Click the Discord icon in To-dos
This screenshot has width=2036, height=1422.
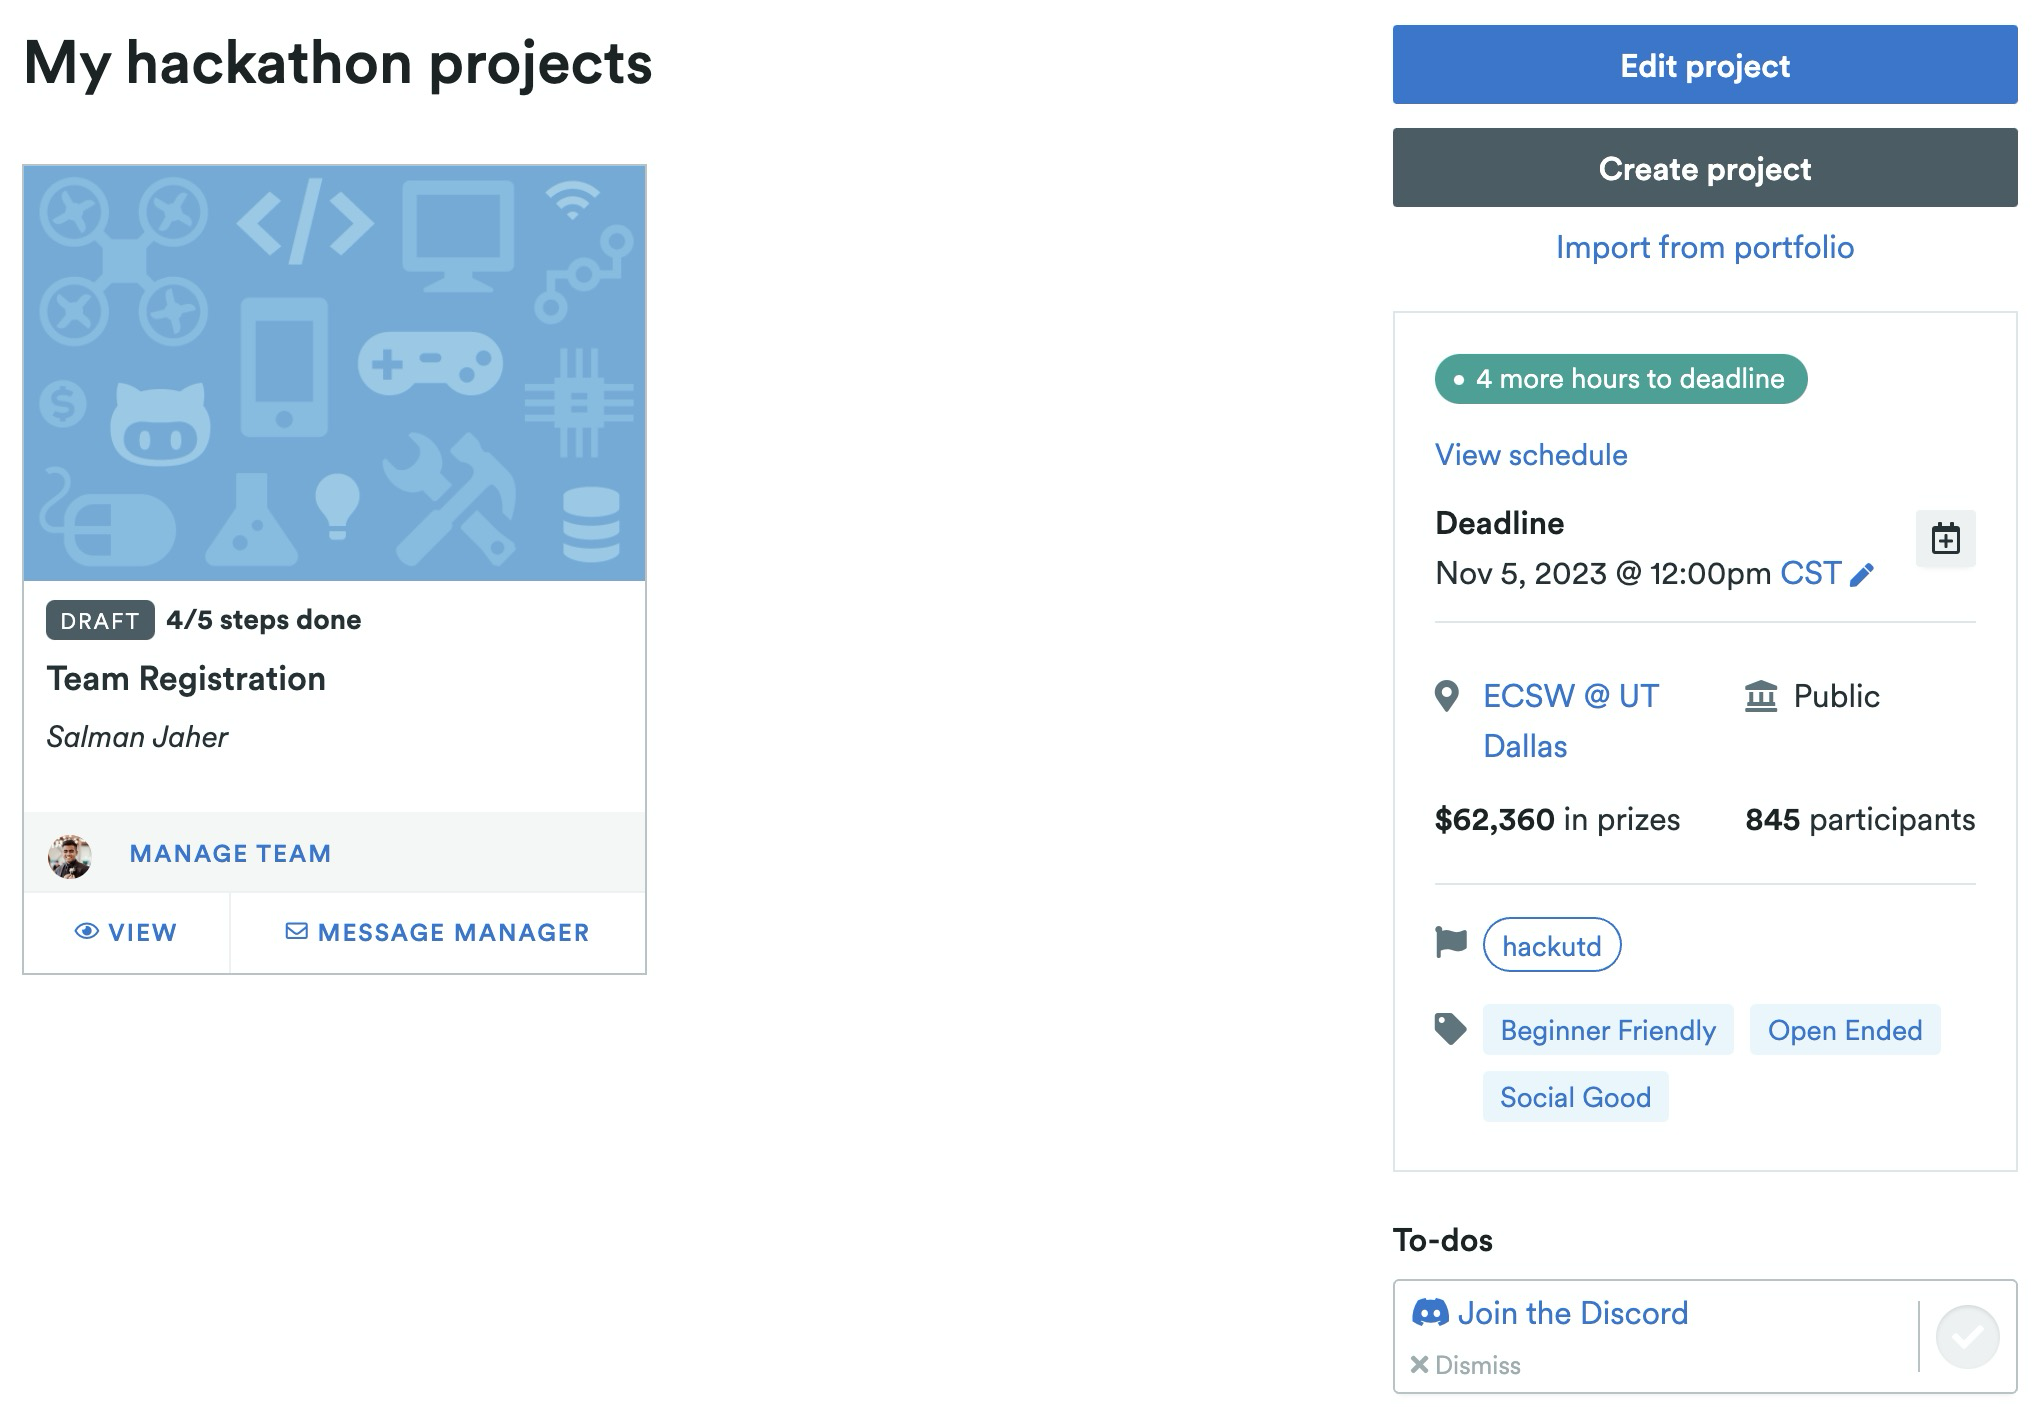coord(1432,1312)
